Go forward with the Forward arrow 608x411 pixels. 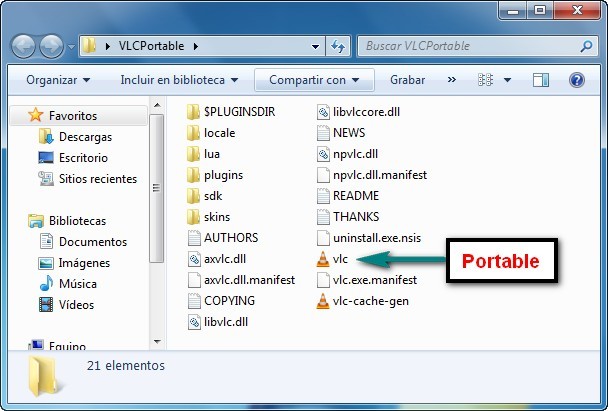[x=52, y=46]
